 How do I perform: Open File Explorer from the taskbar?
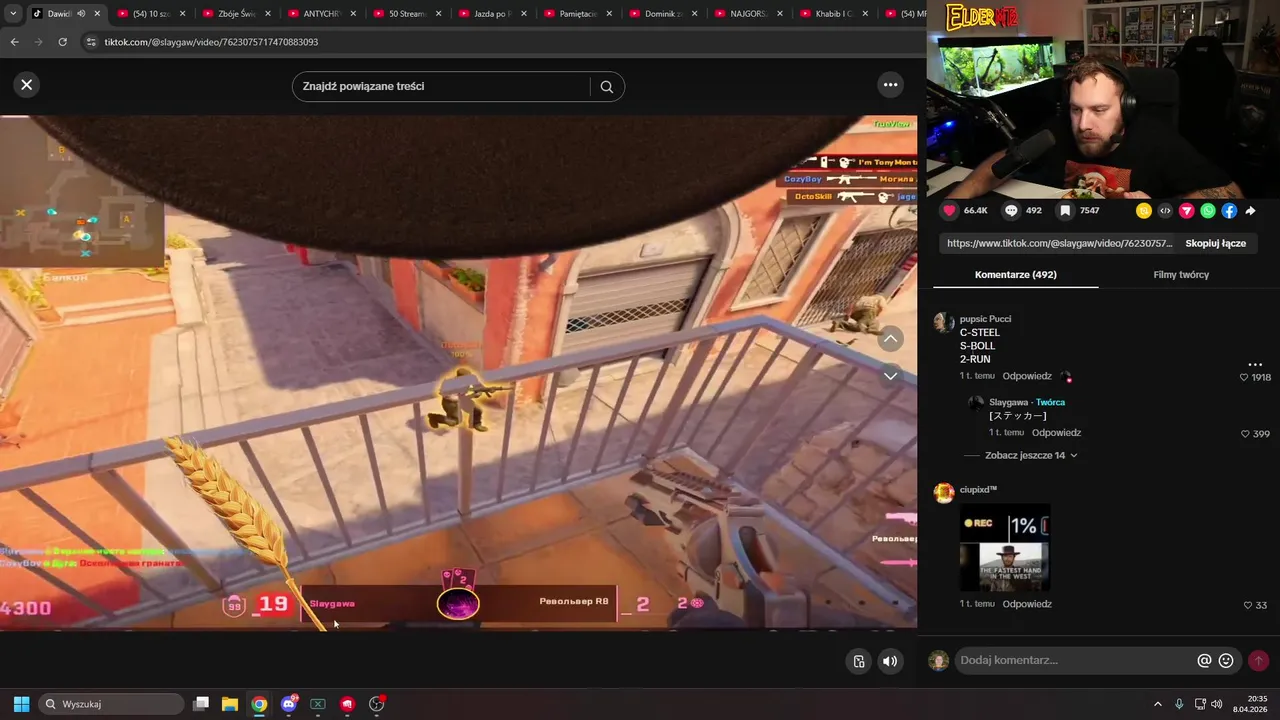coord(230,704)
